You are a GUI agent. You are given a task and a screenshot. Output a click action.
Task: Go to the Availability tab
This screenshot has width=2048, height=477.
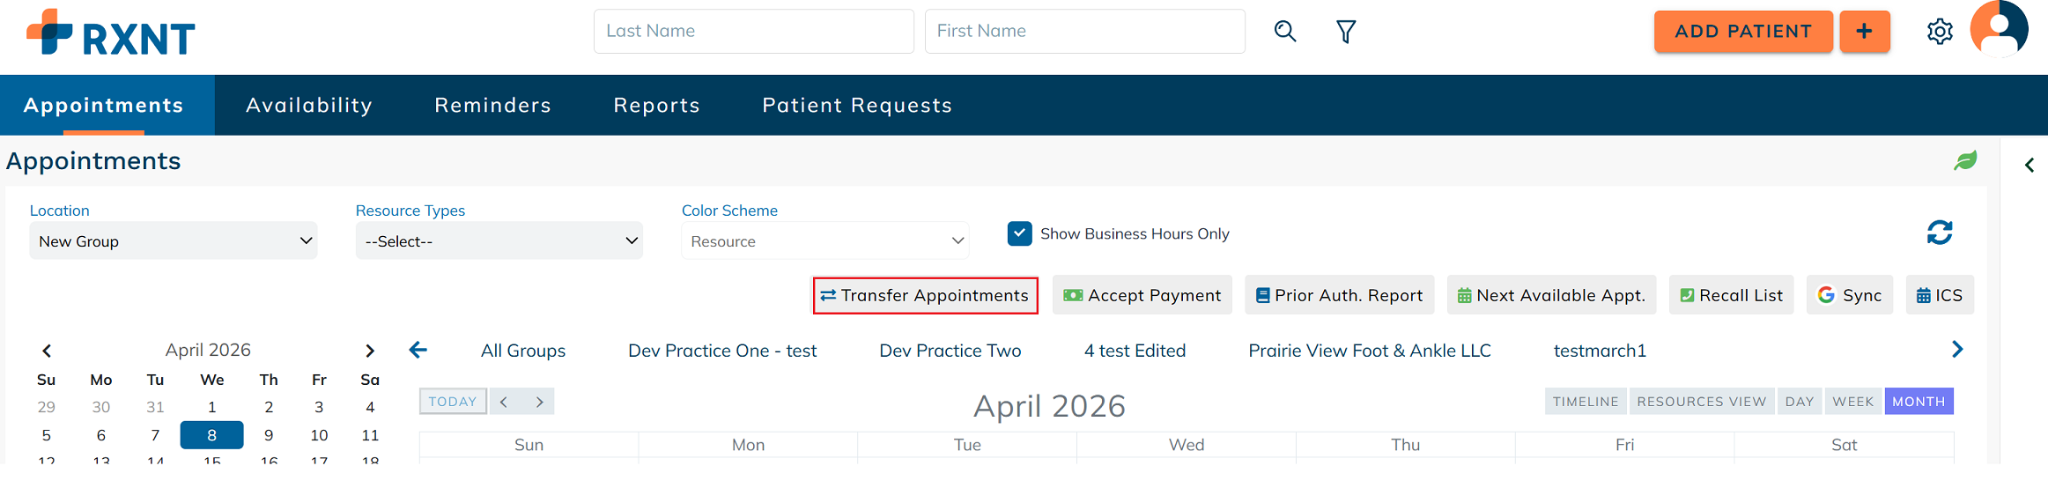click(x=309, y=105)
